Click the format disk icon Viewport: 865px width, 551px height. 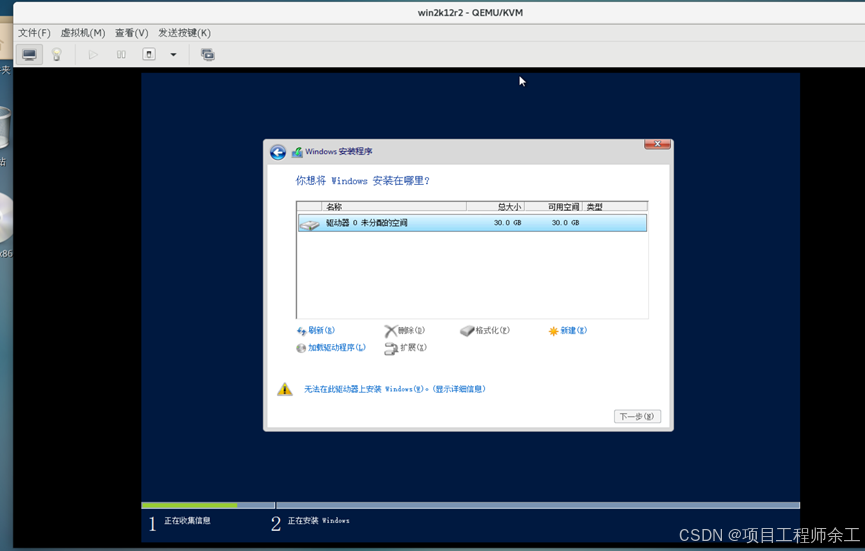[x=467, y=331]
